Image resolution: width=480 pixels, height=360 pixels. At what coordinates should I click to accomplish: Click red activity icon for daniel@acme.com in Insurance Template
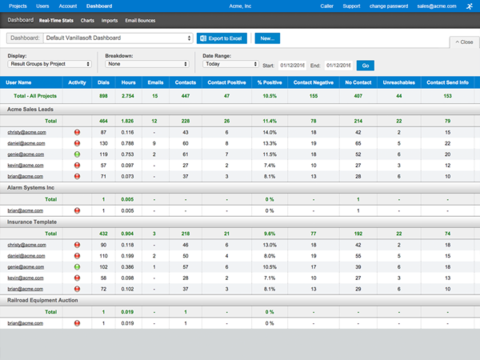[x=77, y=256]
